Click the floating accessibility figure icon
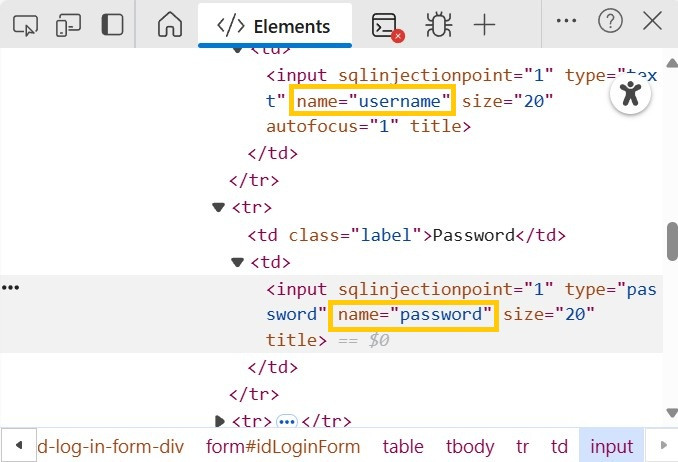678x462 pixels. tap(630, 94)
